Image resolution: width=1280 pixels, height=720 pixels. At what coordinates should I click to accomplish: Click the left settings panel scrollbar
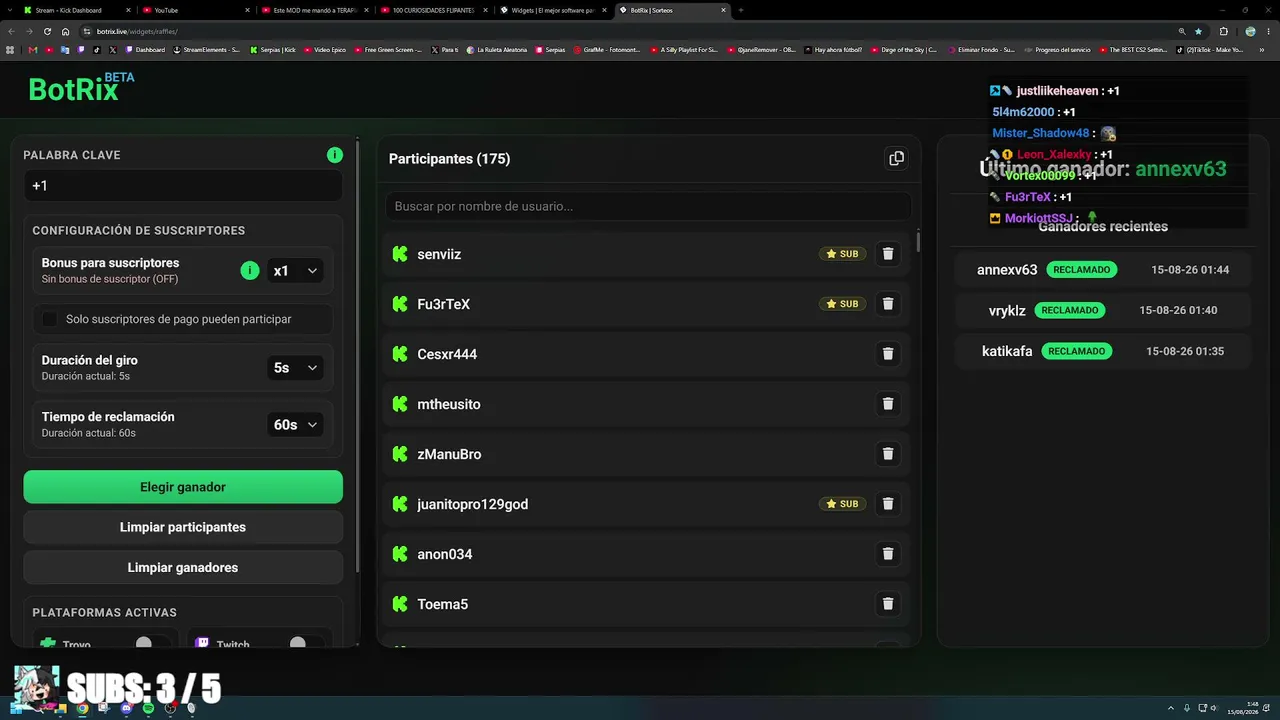pyautogui.click(x=359, y=355)
